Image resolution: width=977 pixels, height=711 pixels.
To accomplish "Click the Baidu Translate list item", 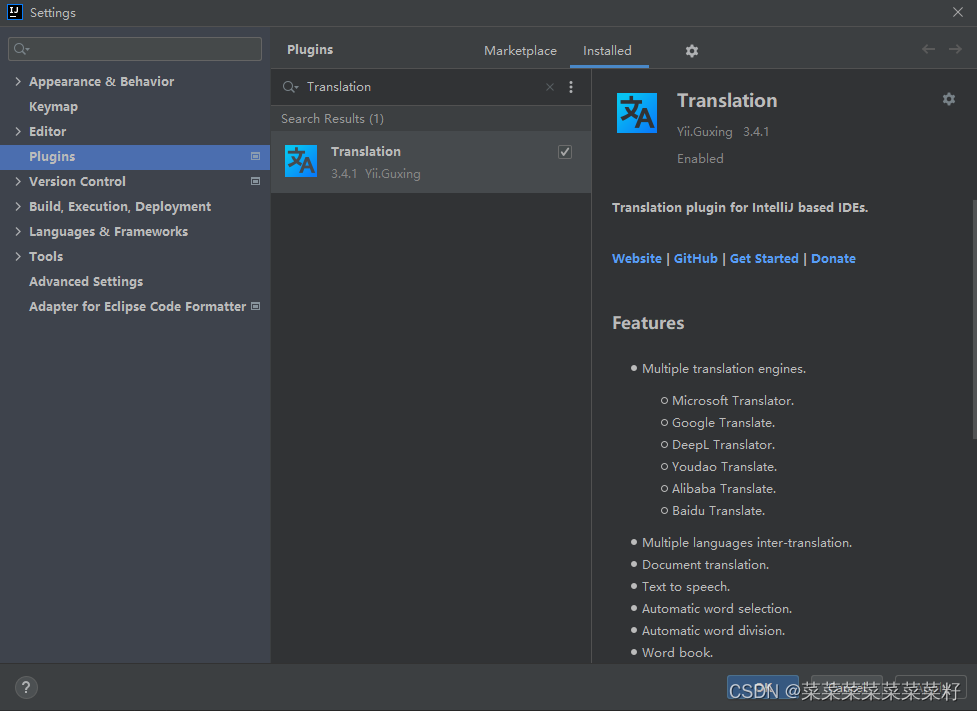I will 718,511.
